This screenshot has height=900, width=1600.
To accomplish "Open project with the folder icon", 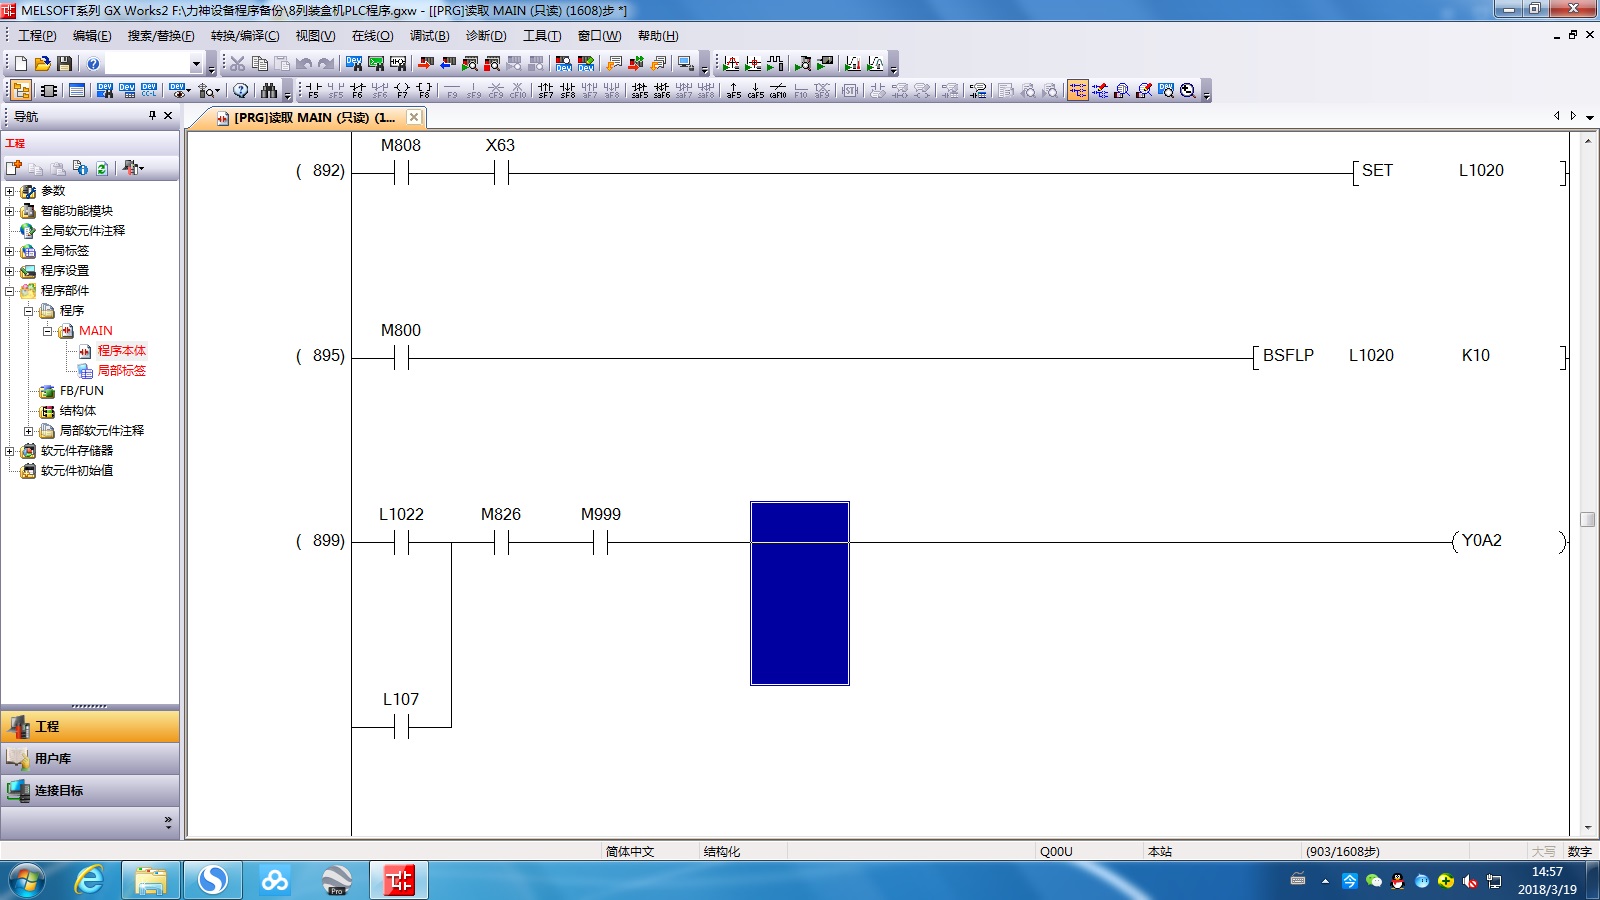I will (x=42, y=64).
